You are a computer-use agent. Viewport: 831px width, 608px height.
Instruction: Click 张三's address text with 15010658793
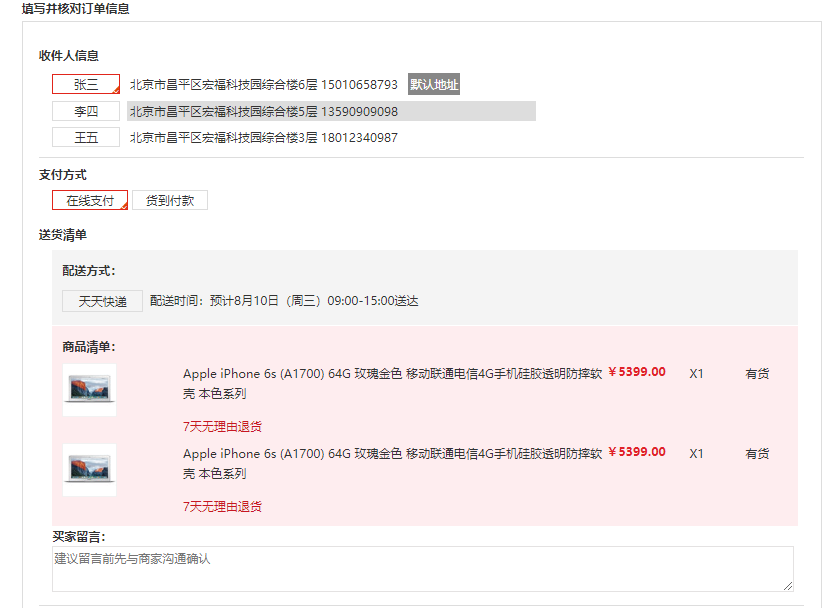point(263,85)
